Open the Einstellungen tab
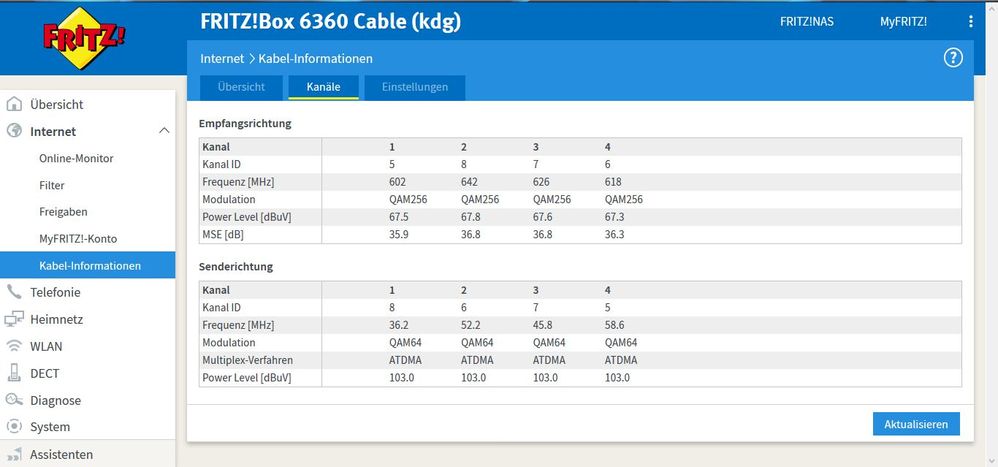The image size is (998, 467). 415,87
